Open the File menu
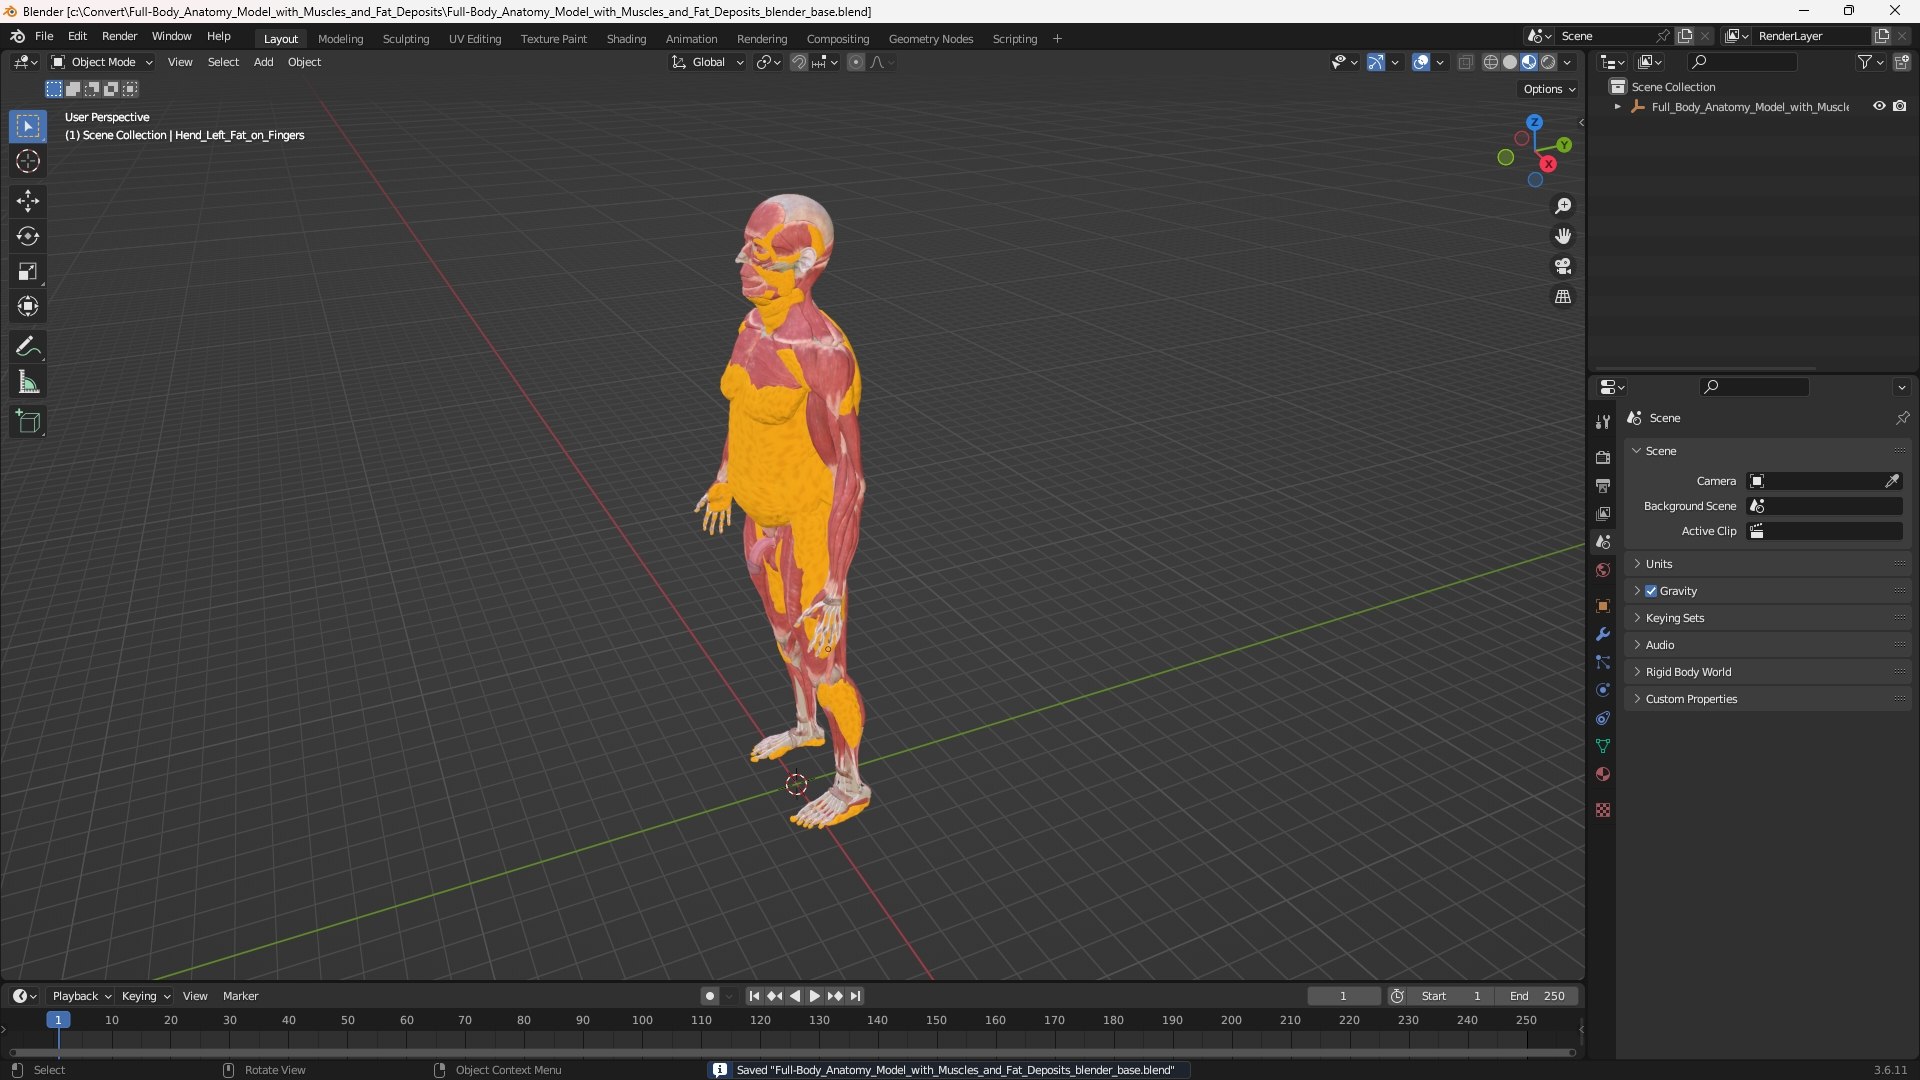The height and width of the screenshot is (1080, 1920). (44, 36)
